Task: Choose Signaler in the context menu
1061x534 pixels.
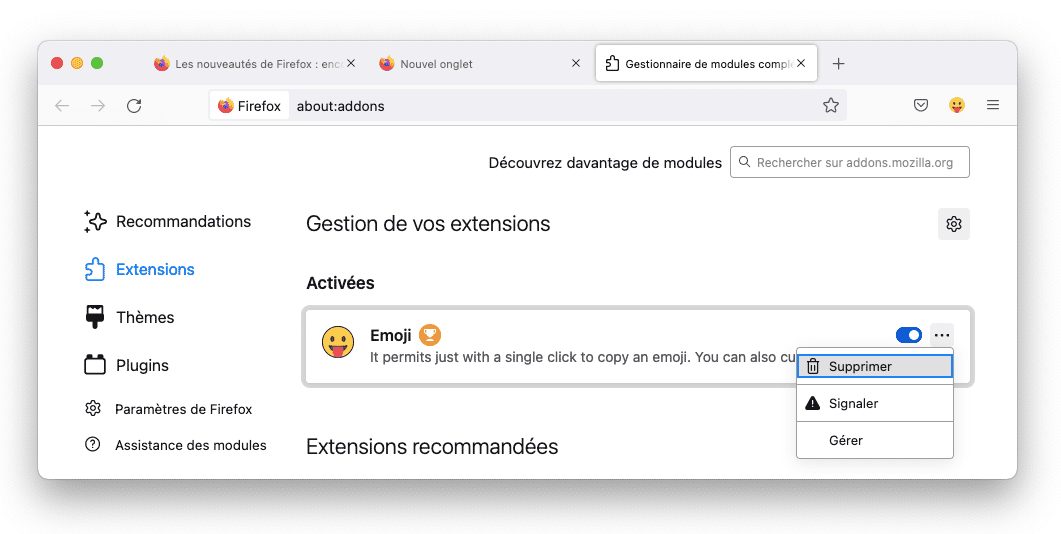Action: (875, 403)
